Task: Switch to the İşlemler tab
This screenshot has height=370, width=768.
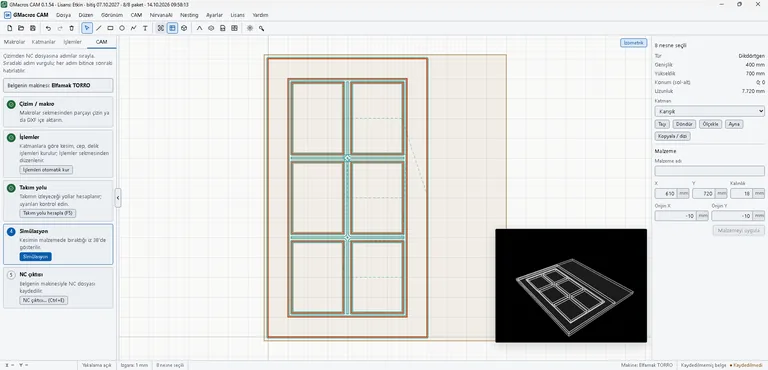Action: click(x=72, y=42)
